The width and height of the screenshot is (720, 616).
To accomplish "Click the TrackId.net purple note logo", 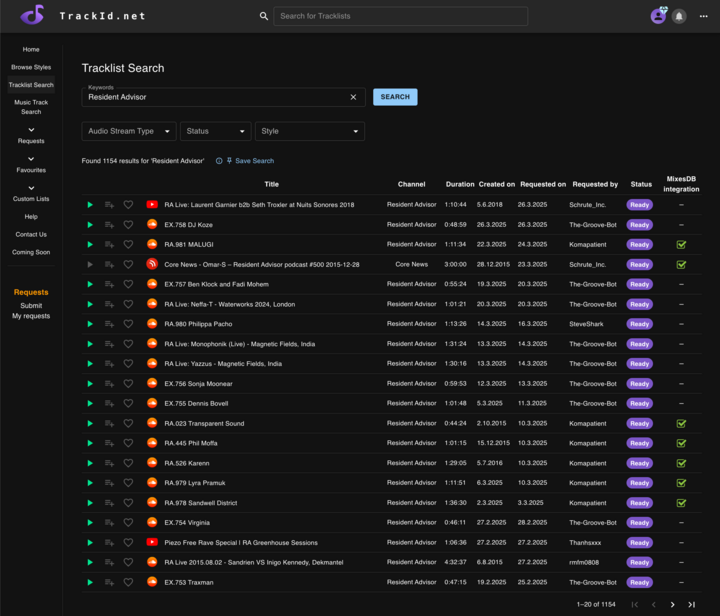I will coord(32,15).
